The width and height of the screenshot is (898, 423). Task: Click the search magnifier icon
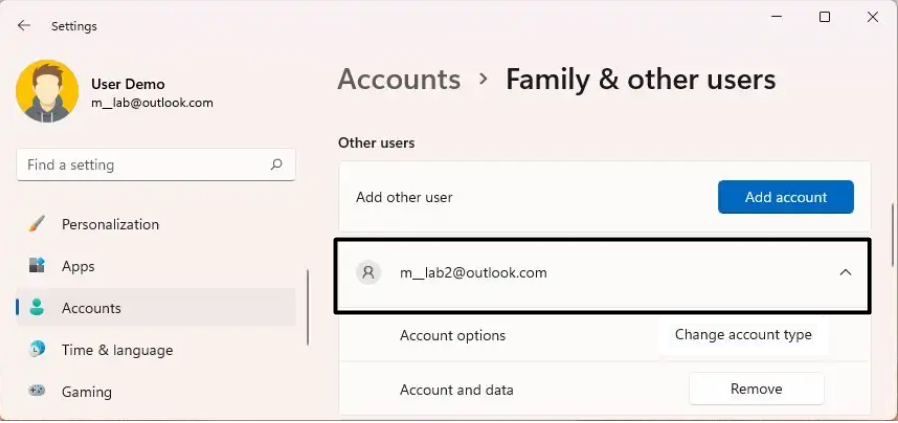(x=277, y=165)
